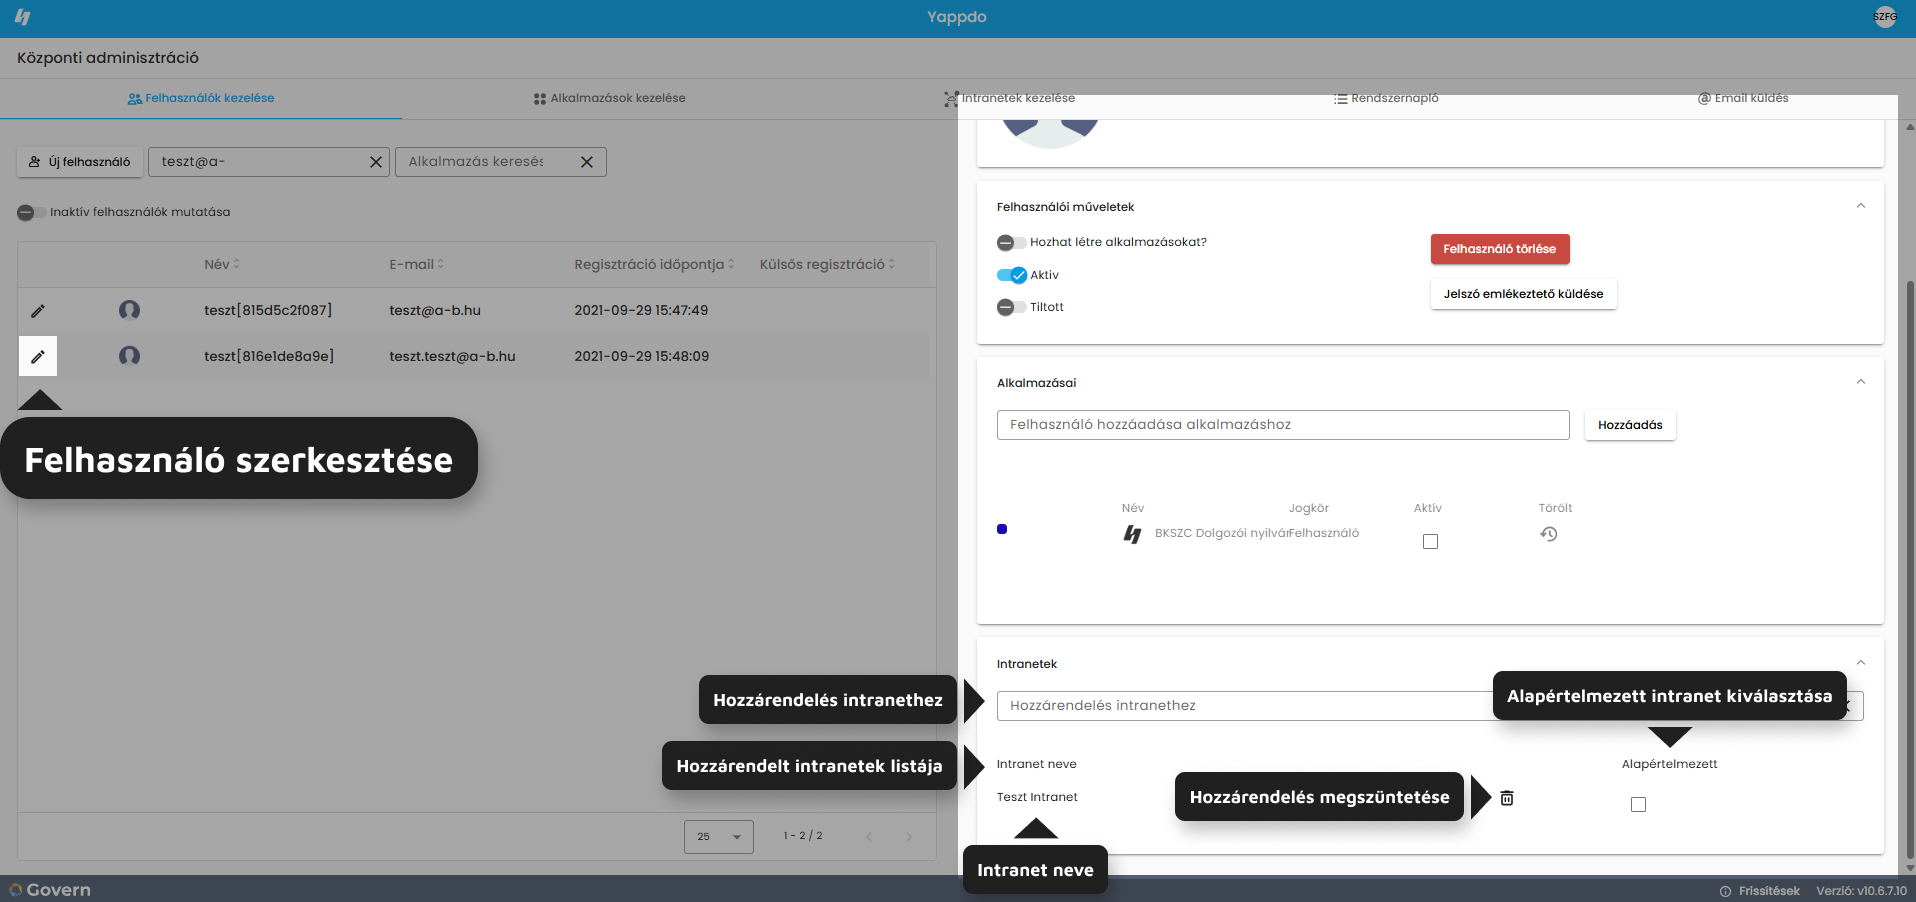Click the edit pencil for teszt[815d5c2f087]
1916x902 pixels.
coord(38,311)
